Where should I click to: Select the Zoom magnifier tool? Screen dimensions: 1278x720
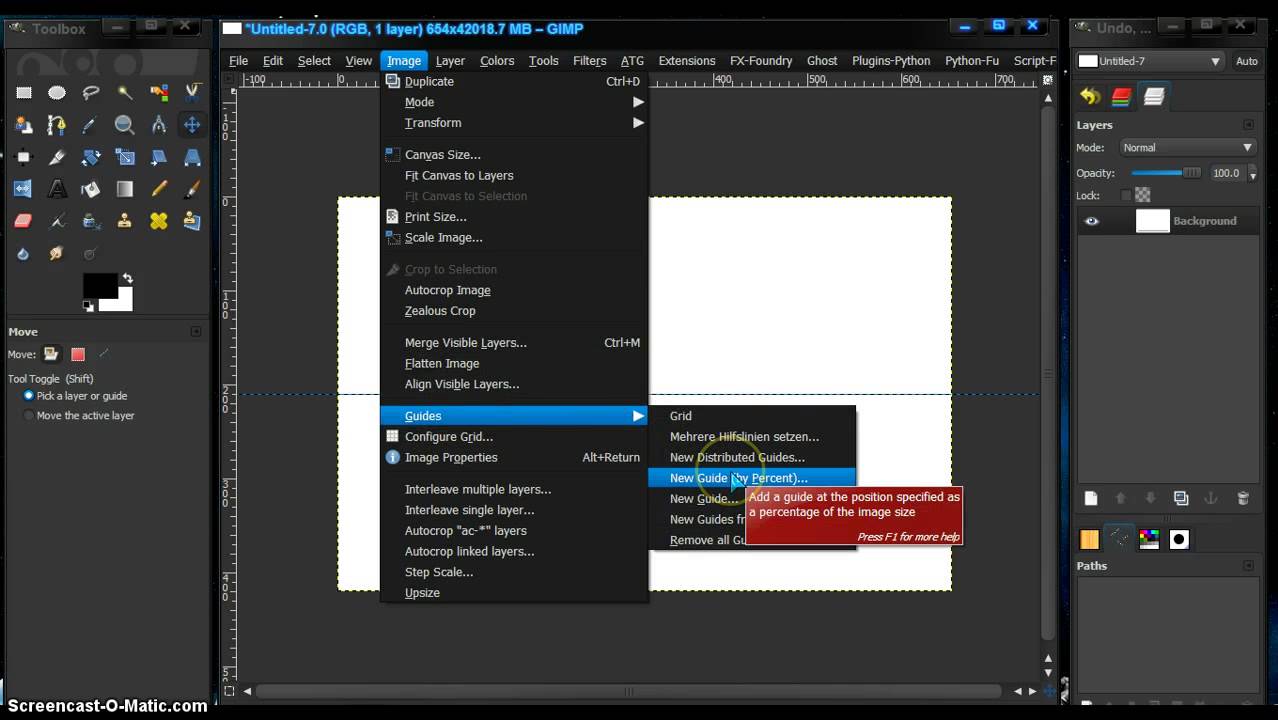coord(125,125)
